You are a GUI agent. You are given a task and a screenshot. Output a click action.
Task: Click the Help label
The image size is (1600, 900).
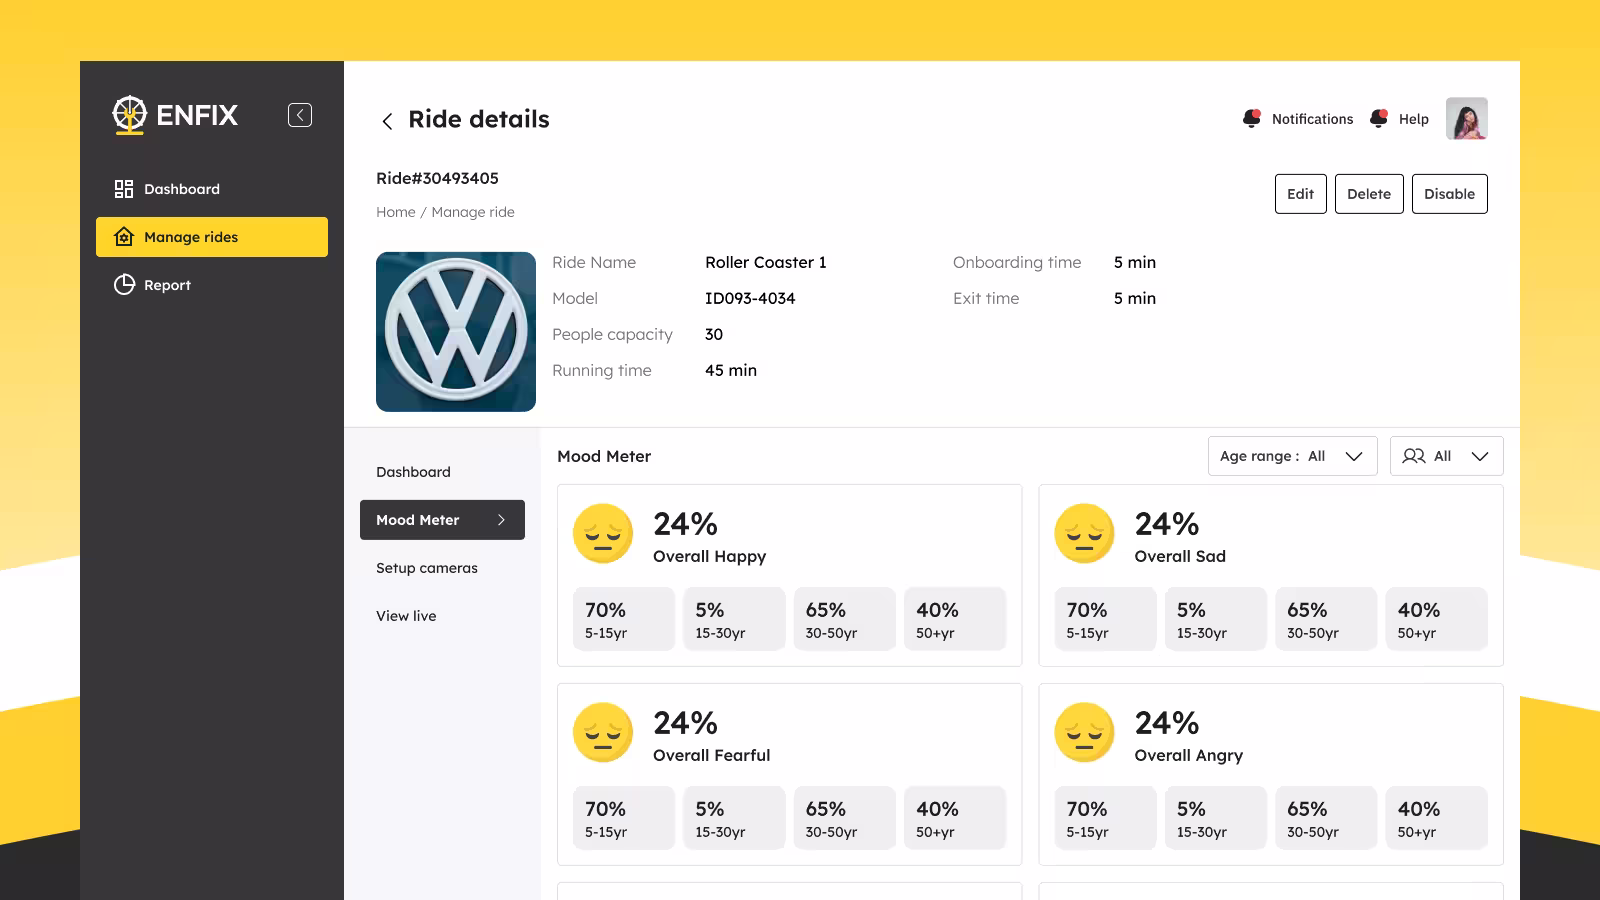[x=1414, y=119]
